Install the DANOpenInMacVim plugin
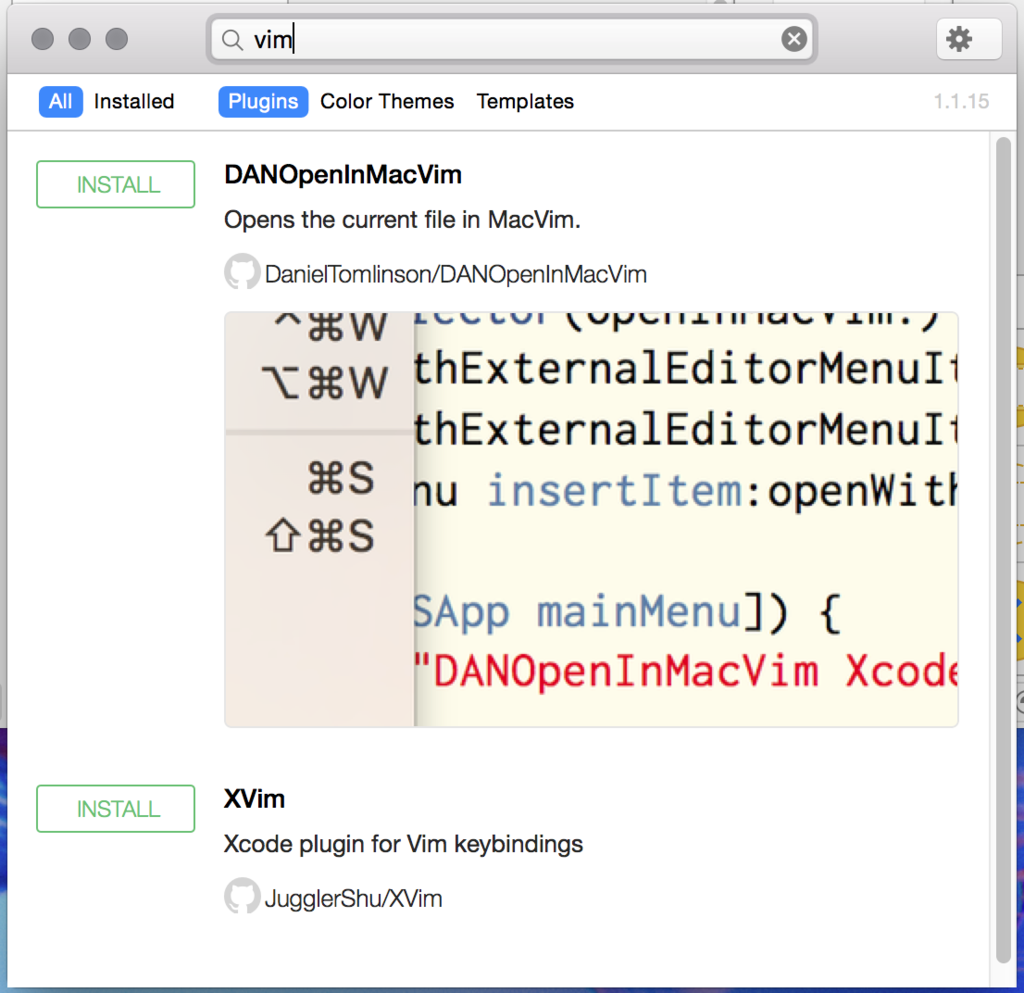Image resolution: width=1024 pixels, height=993 pixels. pos(116,184)
